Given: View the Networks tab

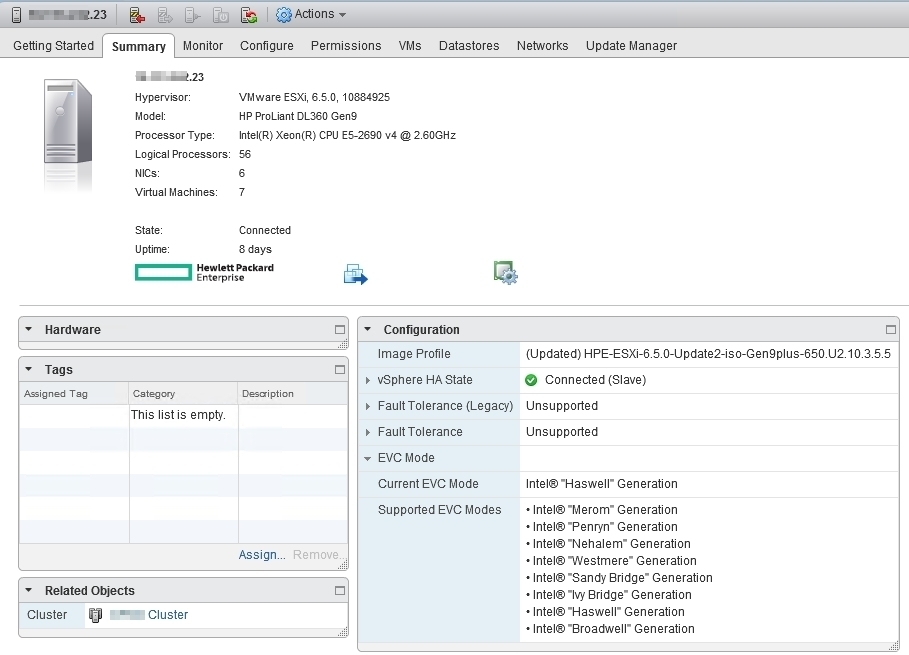Looking at the screenshot, I should [543, 46].
